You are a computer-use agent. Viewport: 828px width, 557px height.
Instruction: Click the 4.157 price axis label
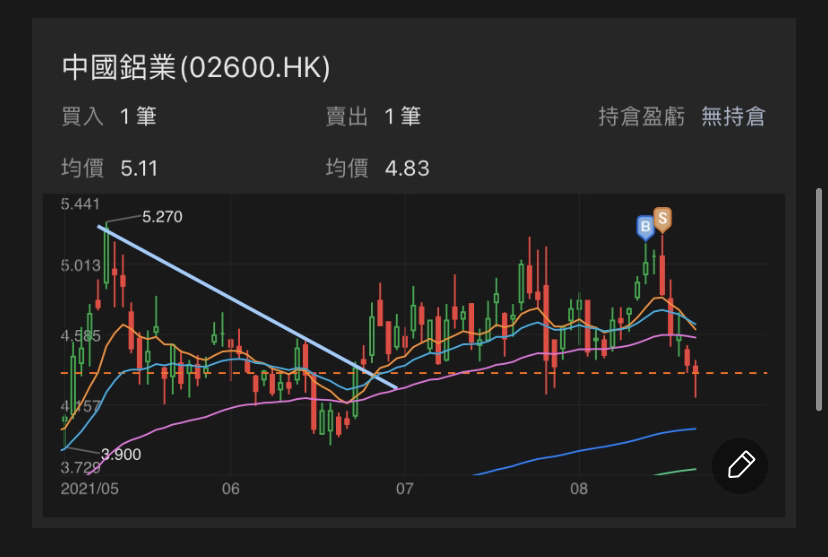pos(80,406)
